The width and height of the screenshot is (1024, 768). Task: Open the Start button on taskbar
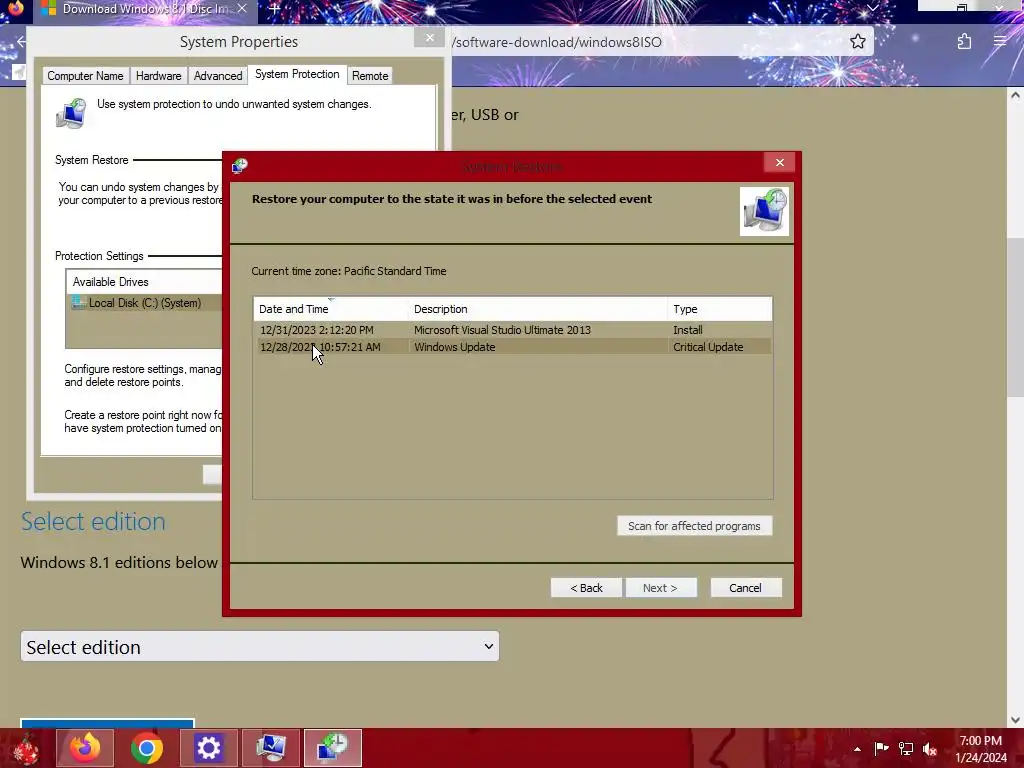coord(24,749)
